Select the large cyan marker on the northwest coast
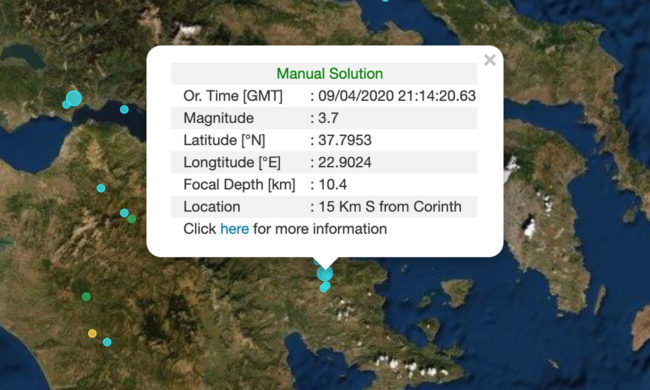Viewport: 650px width, 390px height. tap(74, 98)
